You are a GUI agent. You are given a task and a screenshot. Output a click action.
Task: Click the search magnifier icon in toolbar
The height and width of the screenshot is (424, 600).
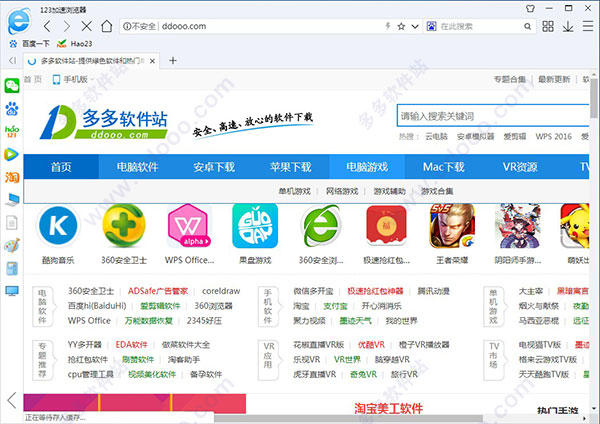click(527, 26)
